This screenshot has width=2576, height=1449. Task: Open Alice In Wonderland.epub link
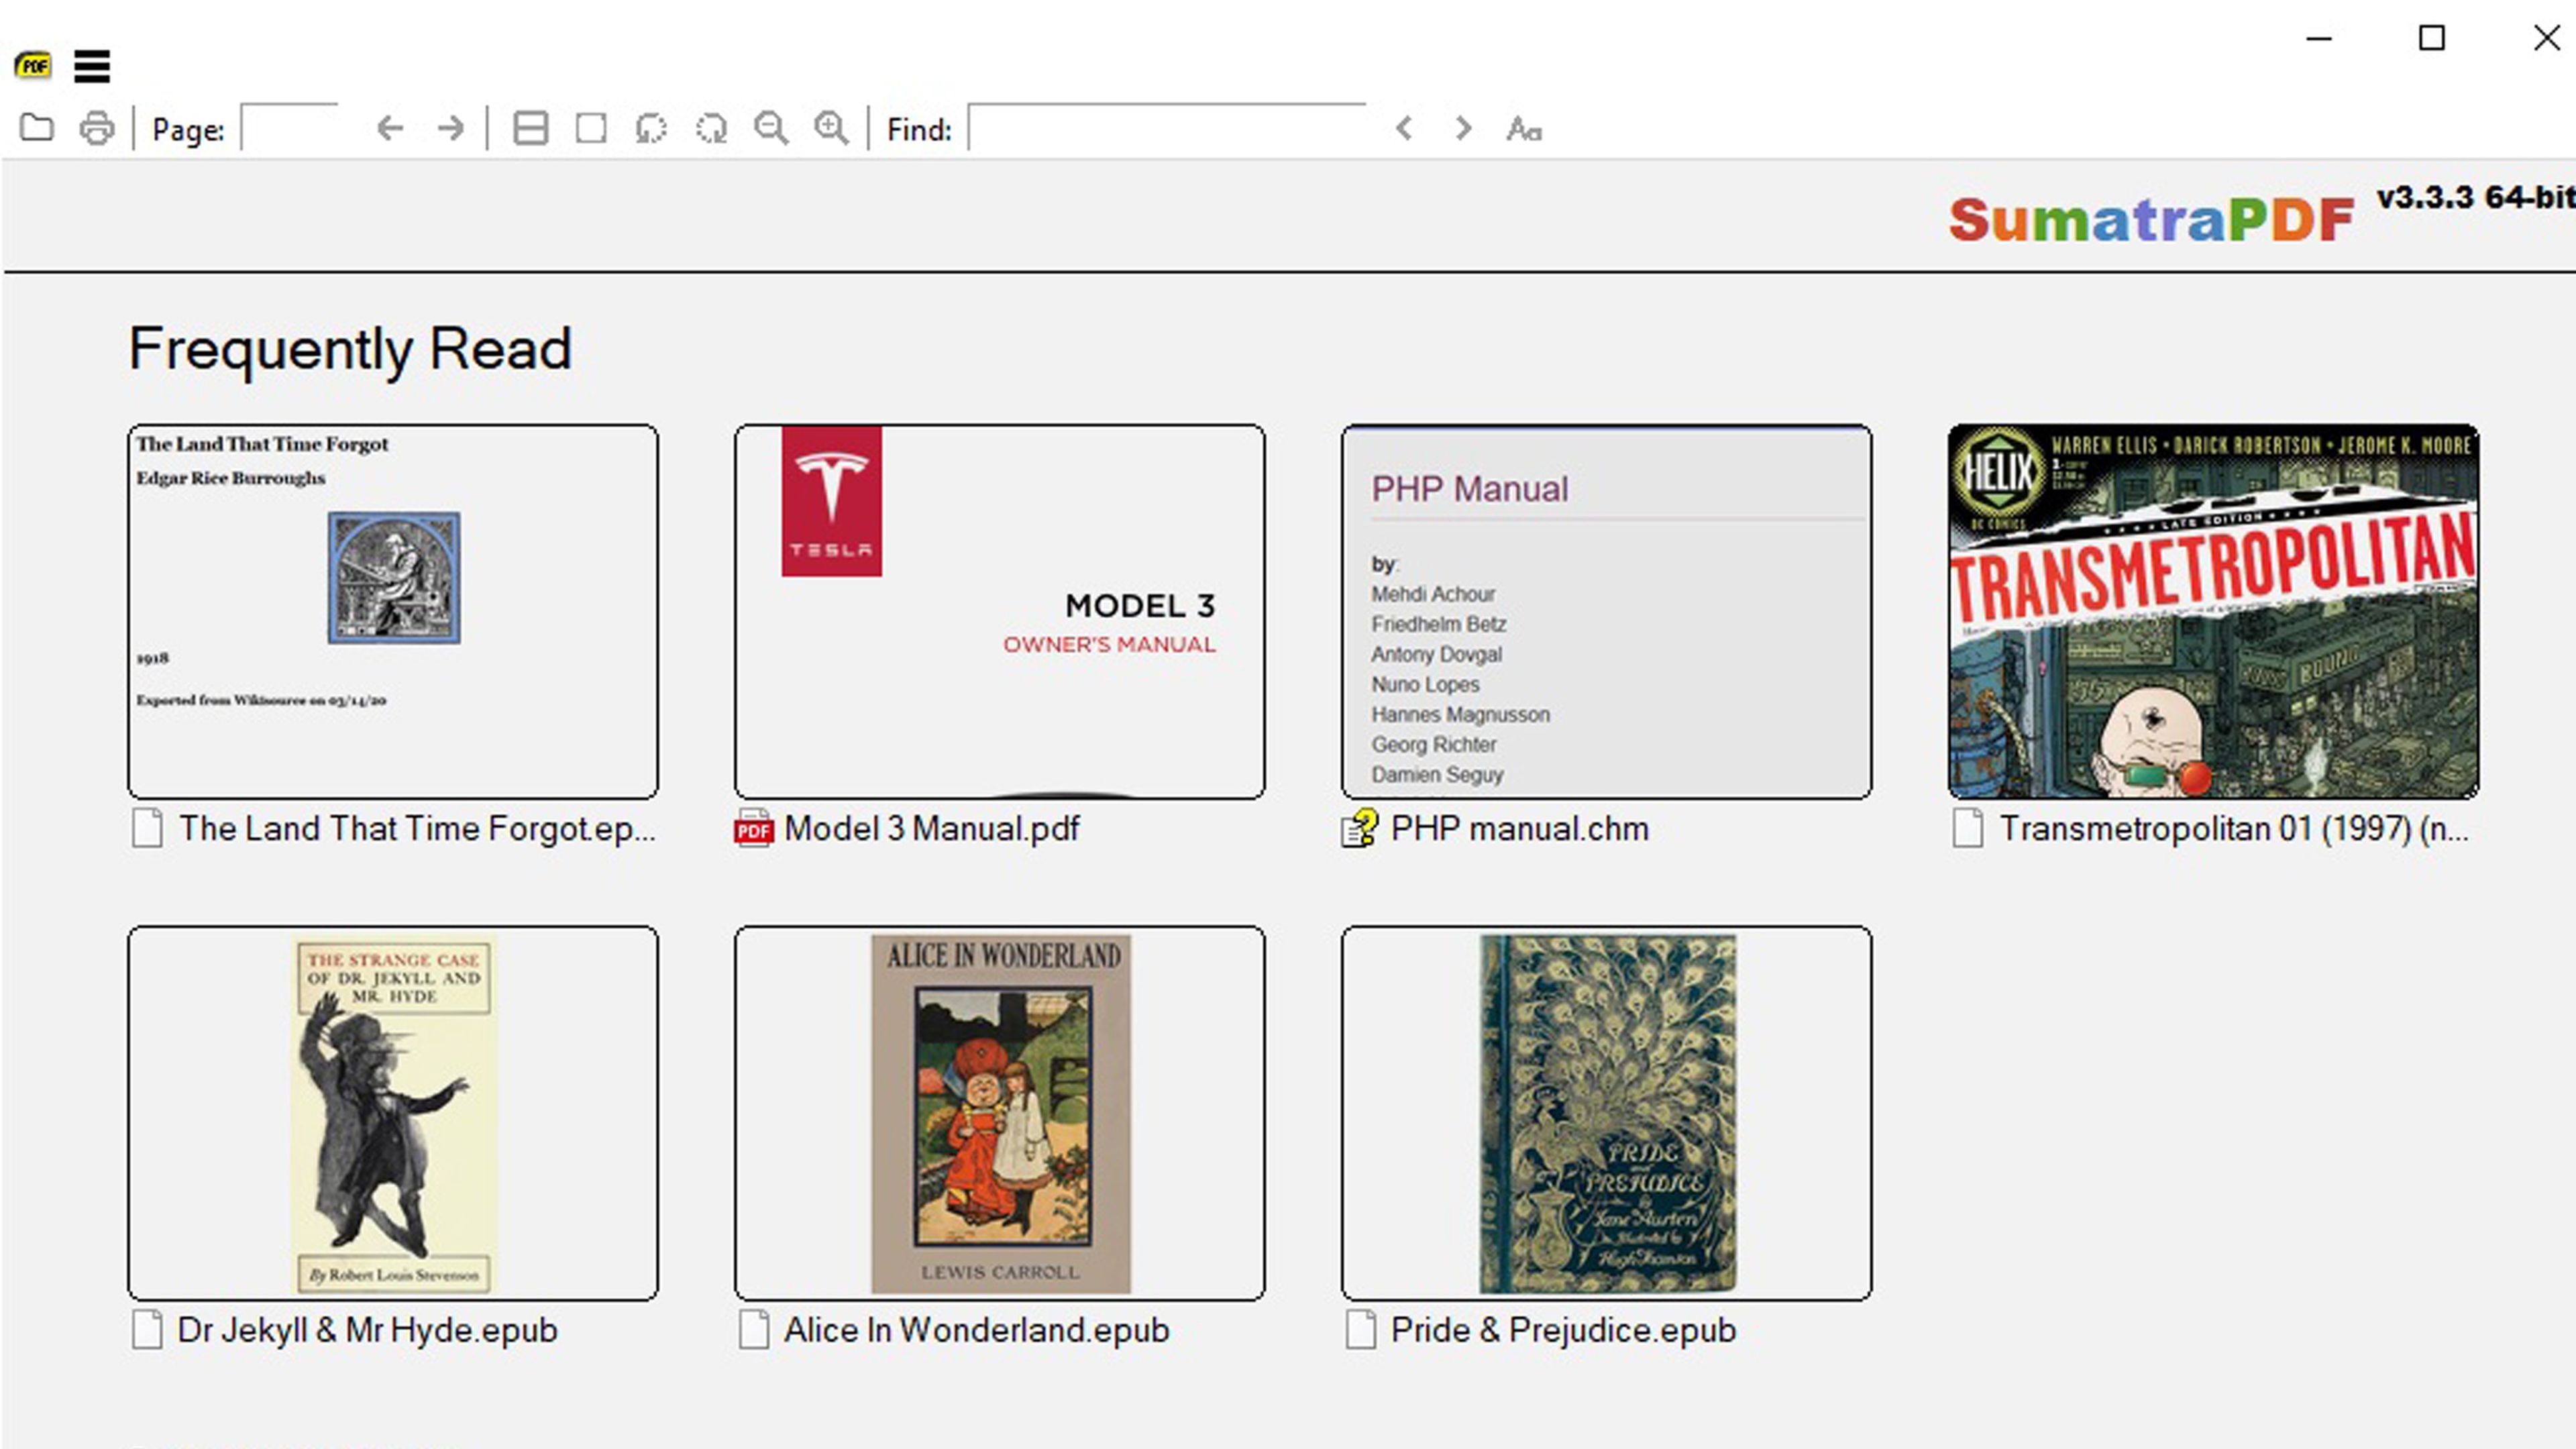(x=975, y=1330)
